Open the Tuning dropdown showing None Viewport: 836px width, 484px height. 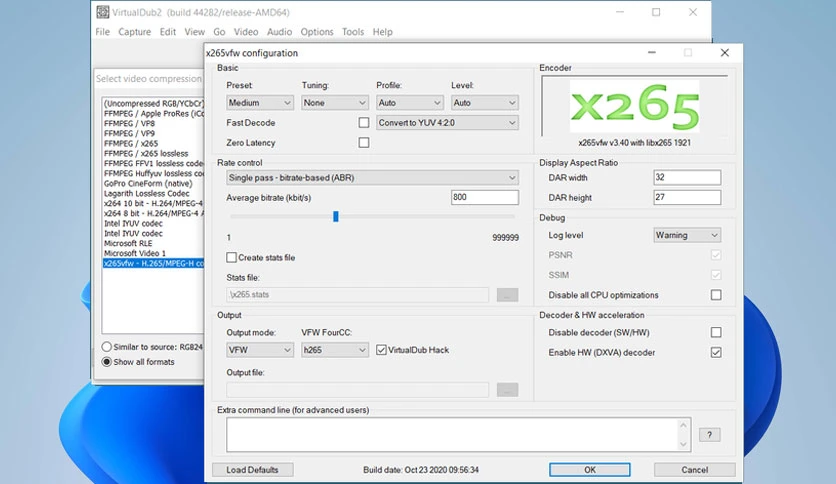tap(335, 102)
